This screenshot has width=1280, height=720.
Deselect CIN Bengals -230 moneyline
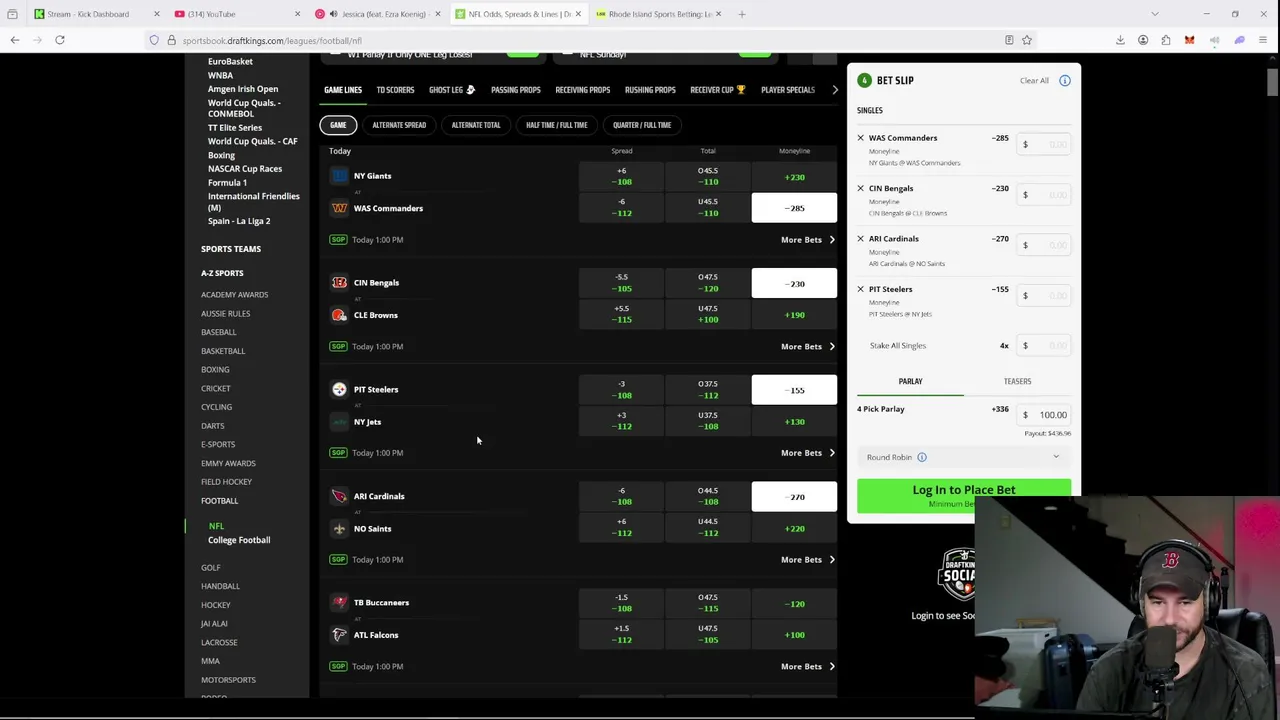point(794,284)
